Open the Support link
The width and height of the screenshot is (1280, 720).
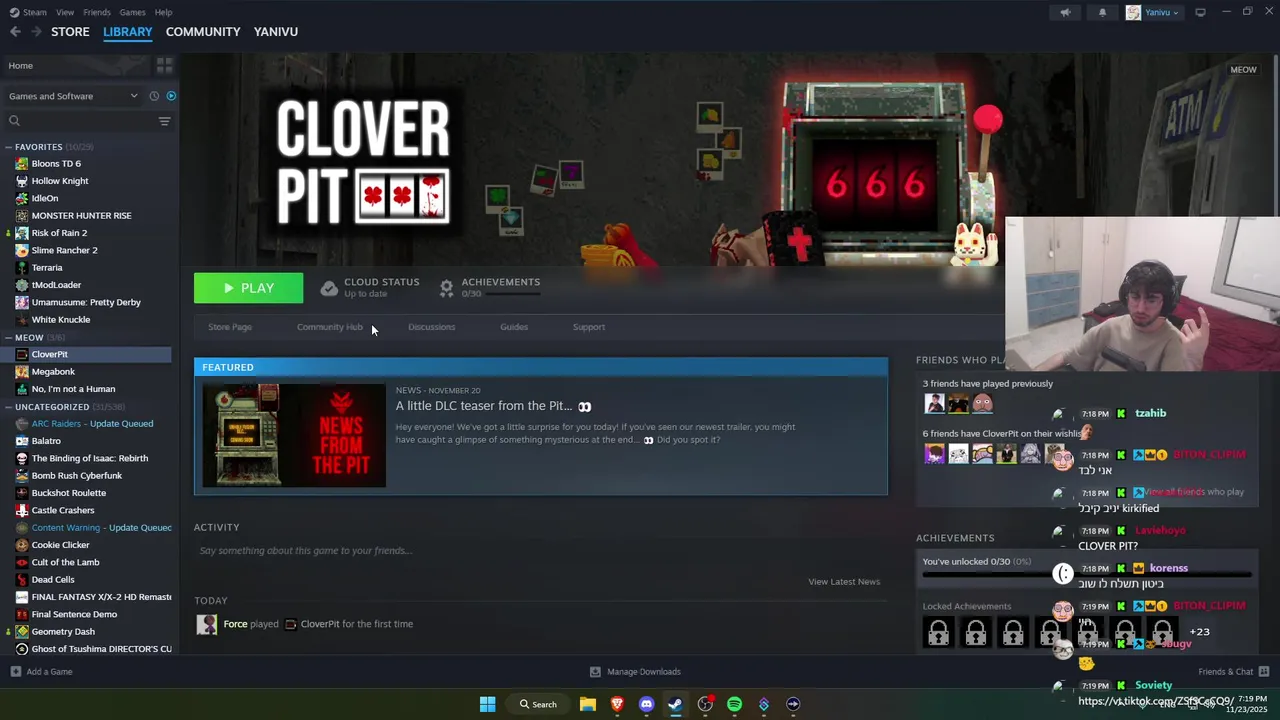(589, 327)
